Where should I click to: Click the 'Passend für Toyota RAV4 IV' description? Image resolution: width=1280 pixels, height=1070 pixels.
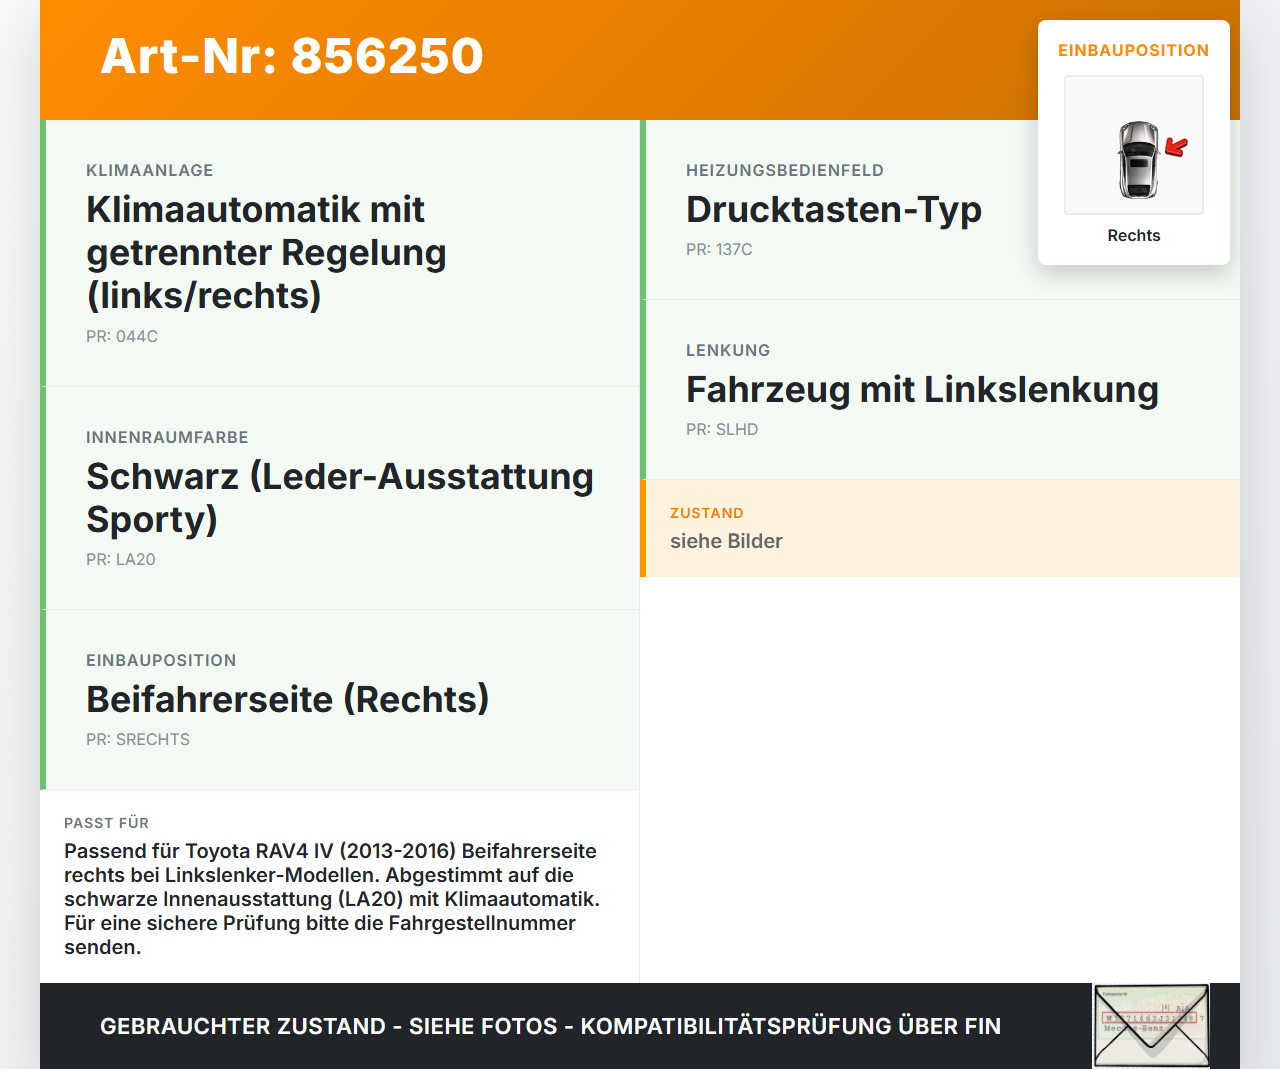tap(332, 899)
